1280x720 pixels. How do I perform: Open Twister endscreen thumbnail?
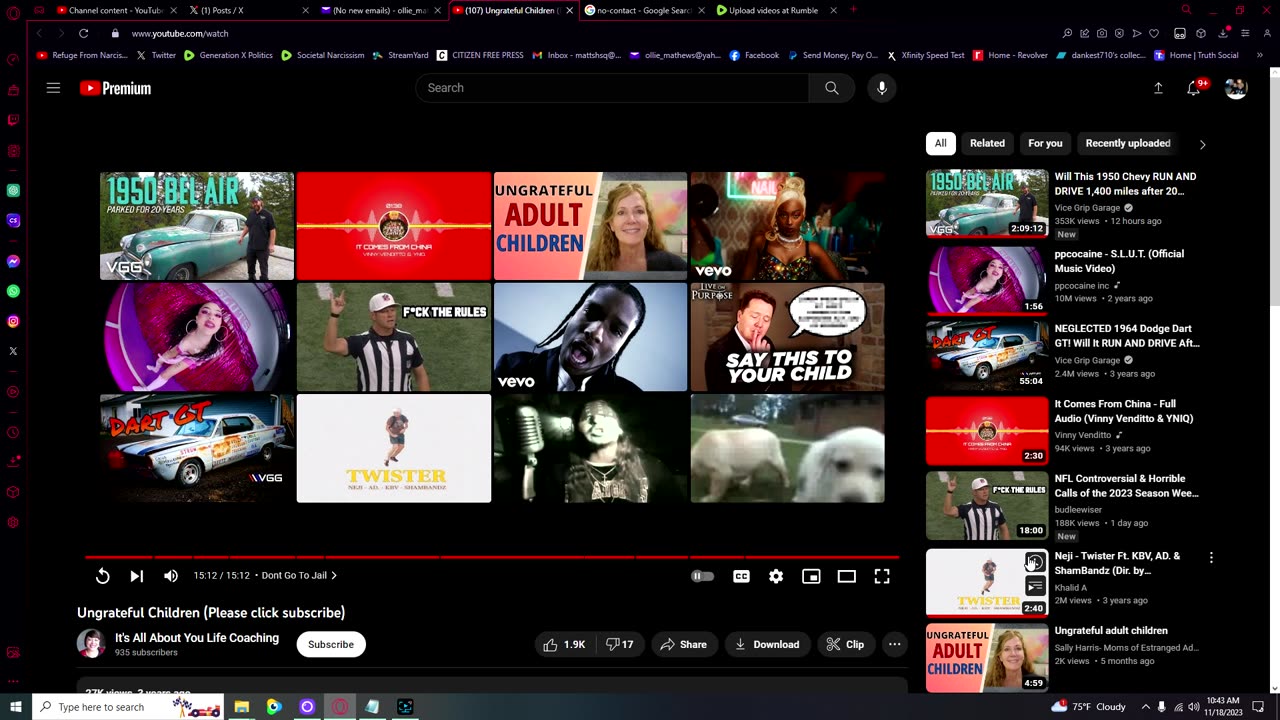(394, 448)
